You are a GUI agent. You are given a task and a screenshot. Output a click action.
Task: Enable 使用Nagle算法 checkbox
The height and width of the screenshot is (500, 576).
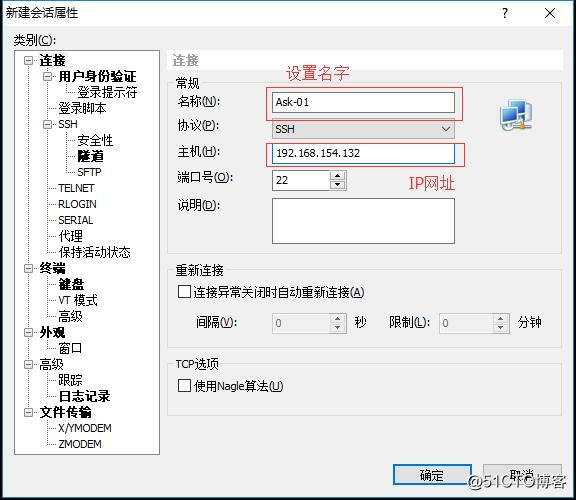(184, 386)
